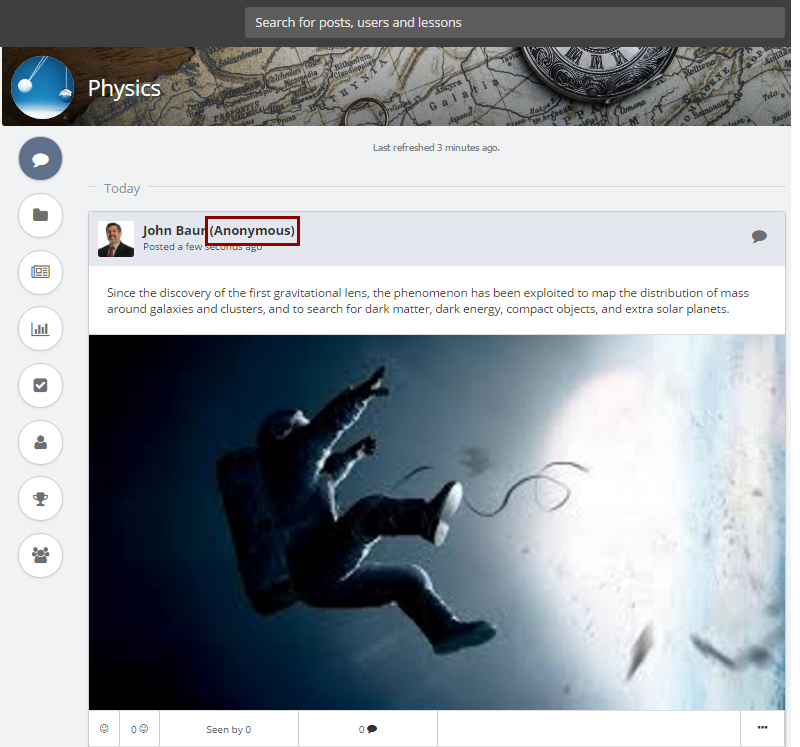Click the Physics class title
This screenshot has height=747, width=800.
124,88
